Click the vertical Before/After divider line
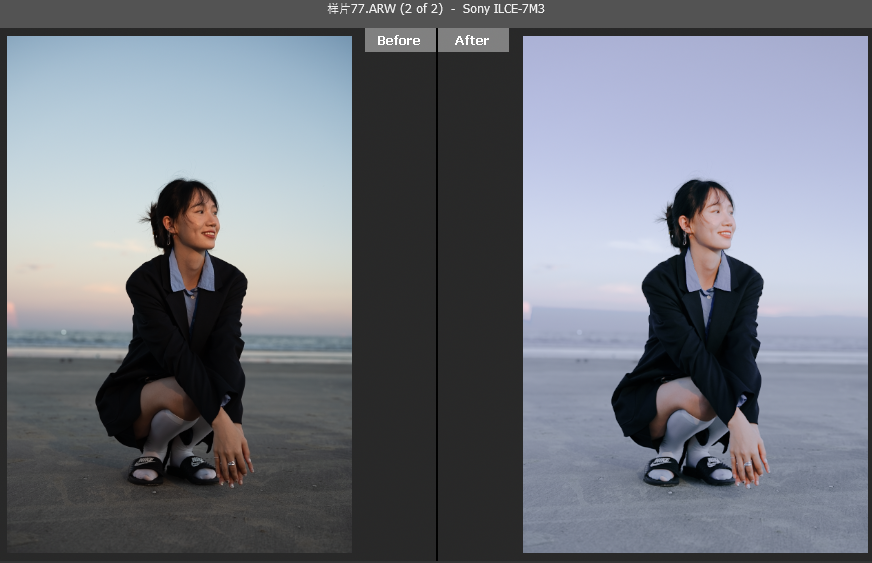This screenshot has width=872, height=563. pos(437,300)
